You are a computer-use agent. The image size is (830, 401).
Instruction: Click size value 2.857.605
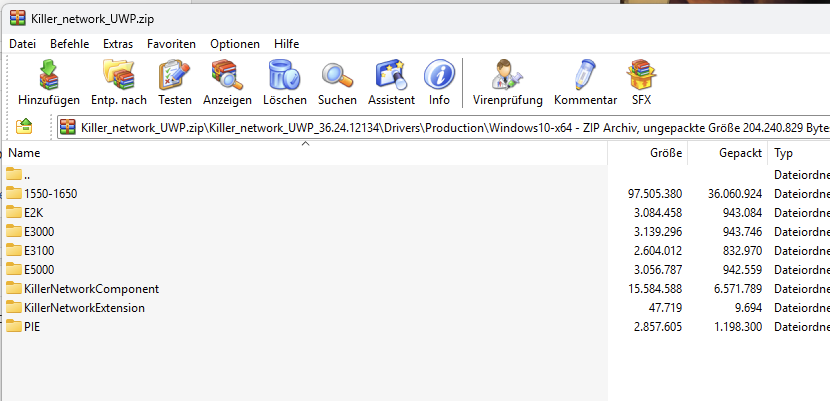[658, 327]
